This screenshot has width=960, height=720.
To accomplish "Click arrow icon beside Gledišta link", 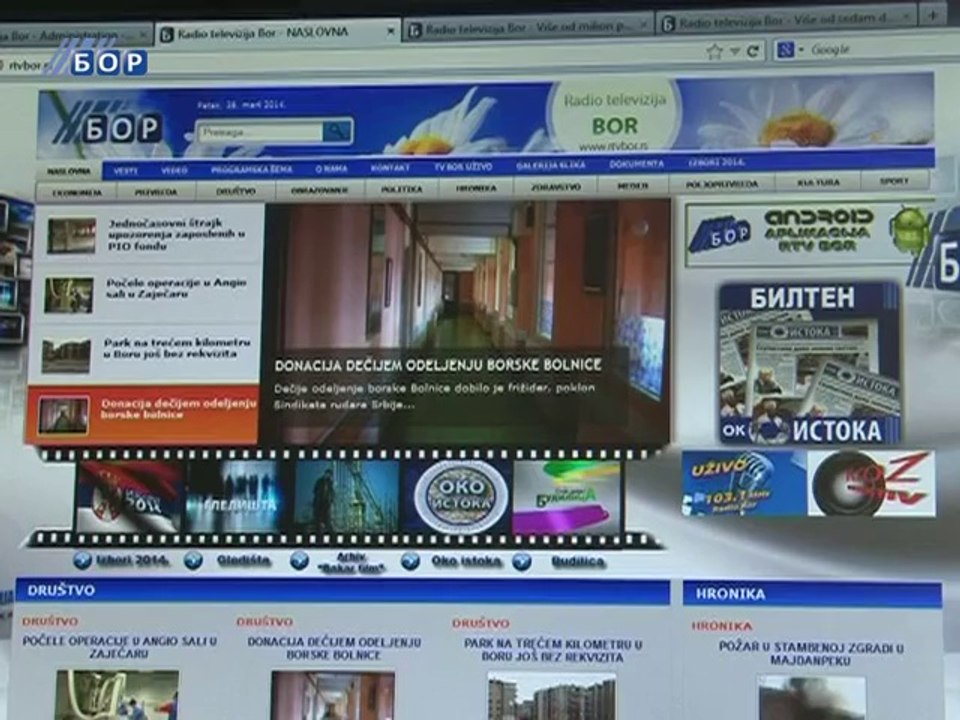I will tap(193, 561).
